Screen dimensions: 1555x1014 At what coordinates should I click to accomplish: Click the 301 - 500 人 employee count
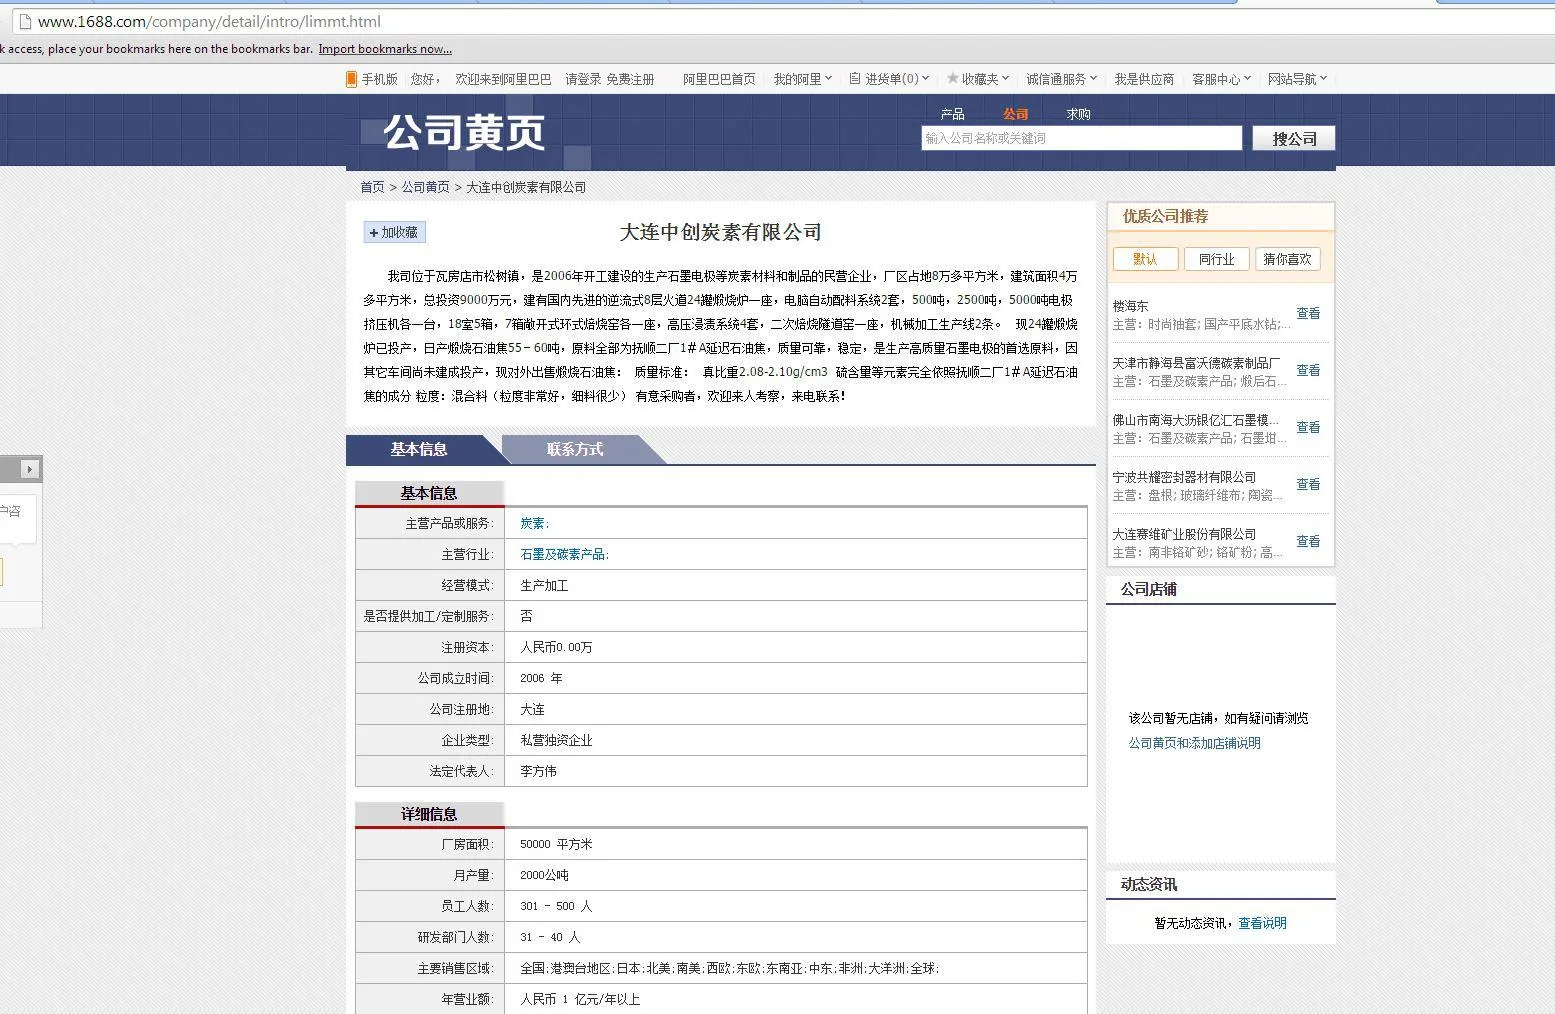click(x=556, y=906)
